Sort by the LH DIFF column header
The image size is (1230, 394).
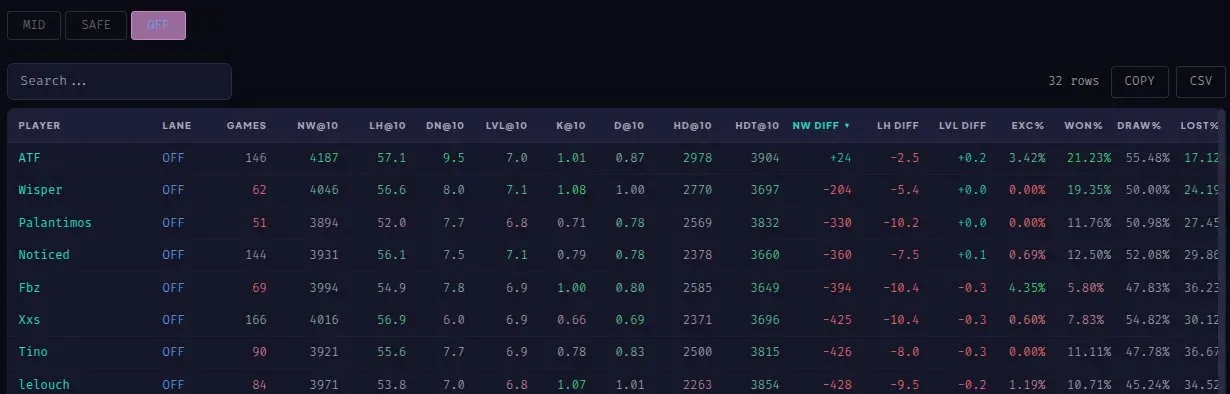tap(898, 126)
